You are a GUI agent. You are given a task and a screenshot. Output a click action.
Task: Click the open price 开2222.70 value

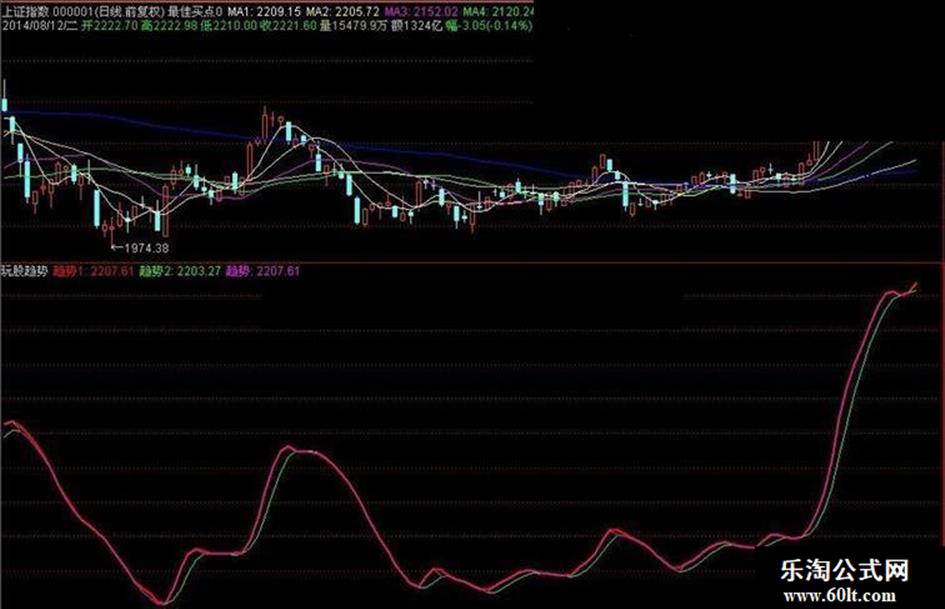click(110, 25)
